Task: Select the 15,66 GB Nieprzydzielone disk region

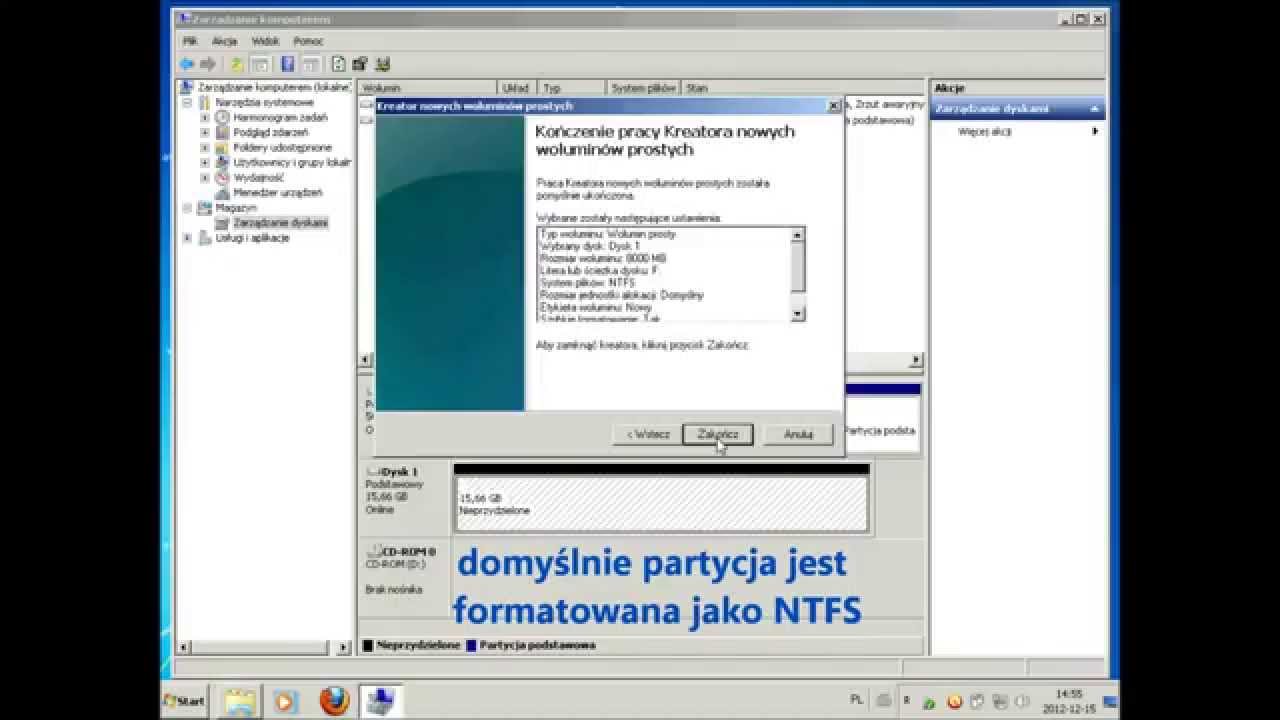Action: (x=661, y=503)
